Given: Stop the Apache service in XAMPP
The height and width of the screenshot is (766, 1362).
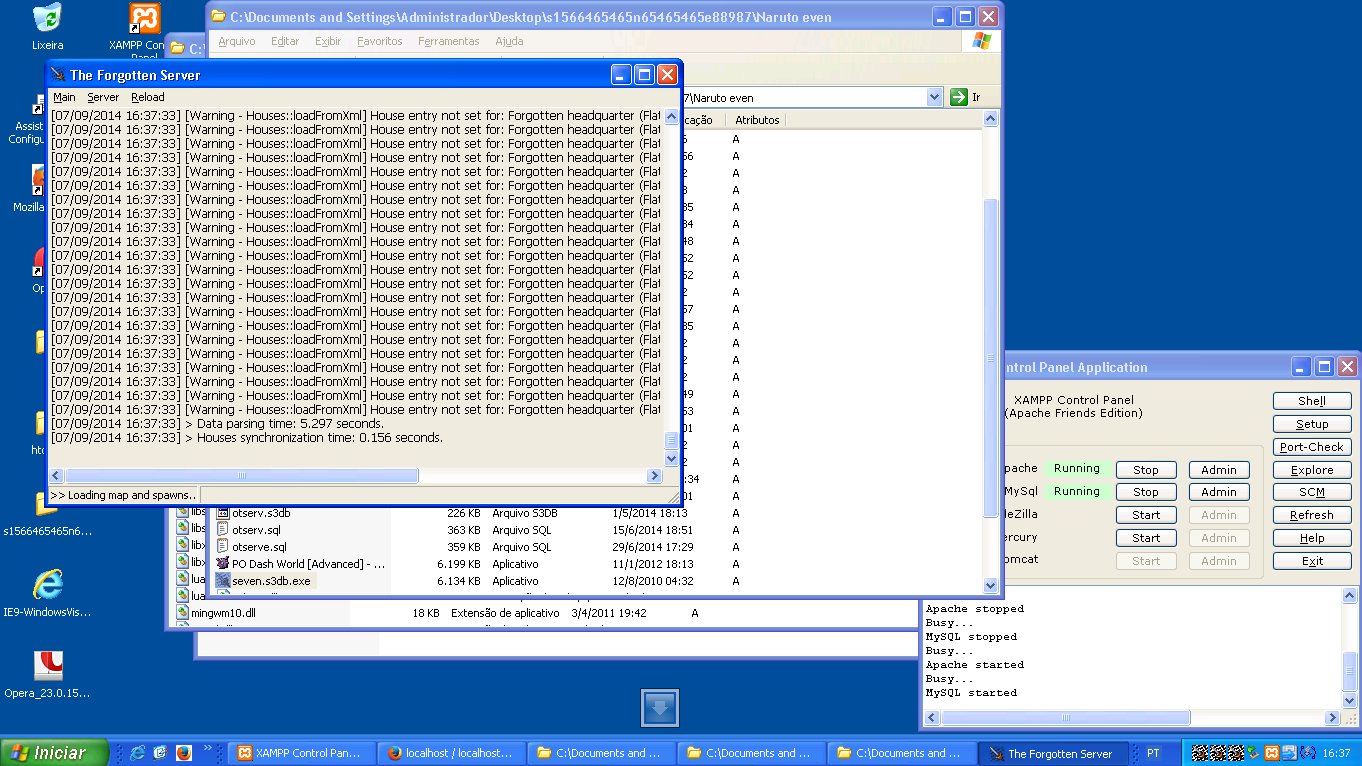Looking at the screenshot, I should pos(1146,470).
